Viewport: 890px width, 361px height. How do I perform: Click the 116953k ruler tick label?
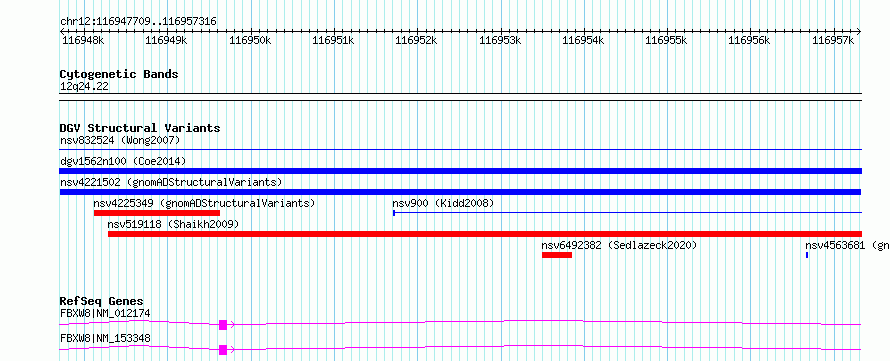coord(500,40)
